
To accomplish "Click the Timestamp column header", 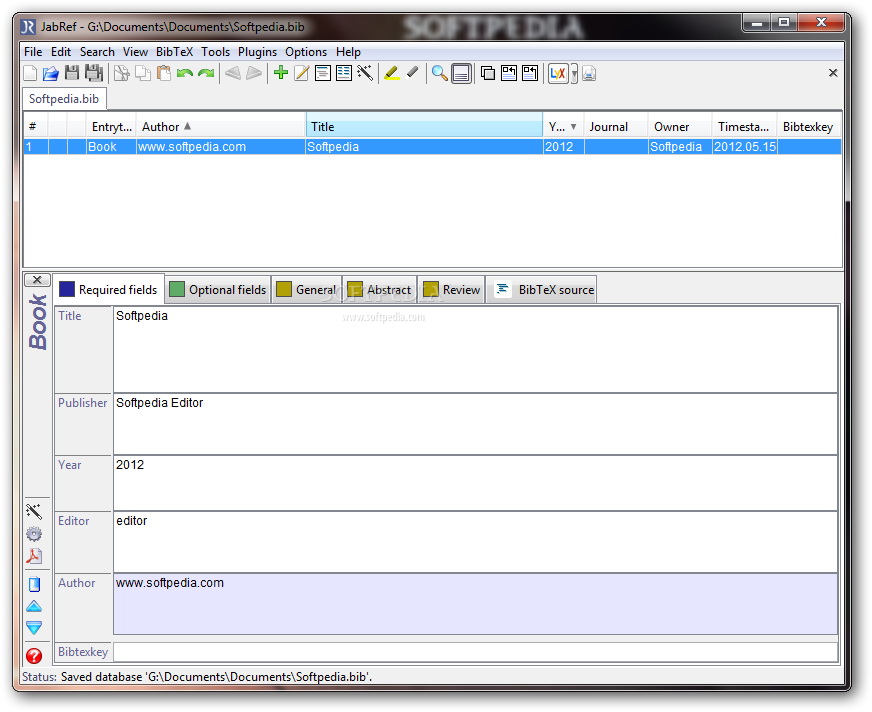I will click(744, 127).
